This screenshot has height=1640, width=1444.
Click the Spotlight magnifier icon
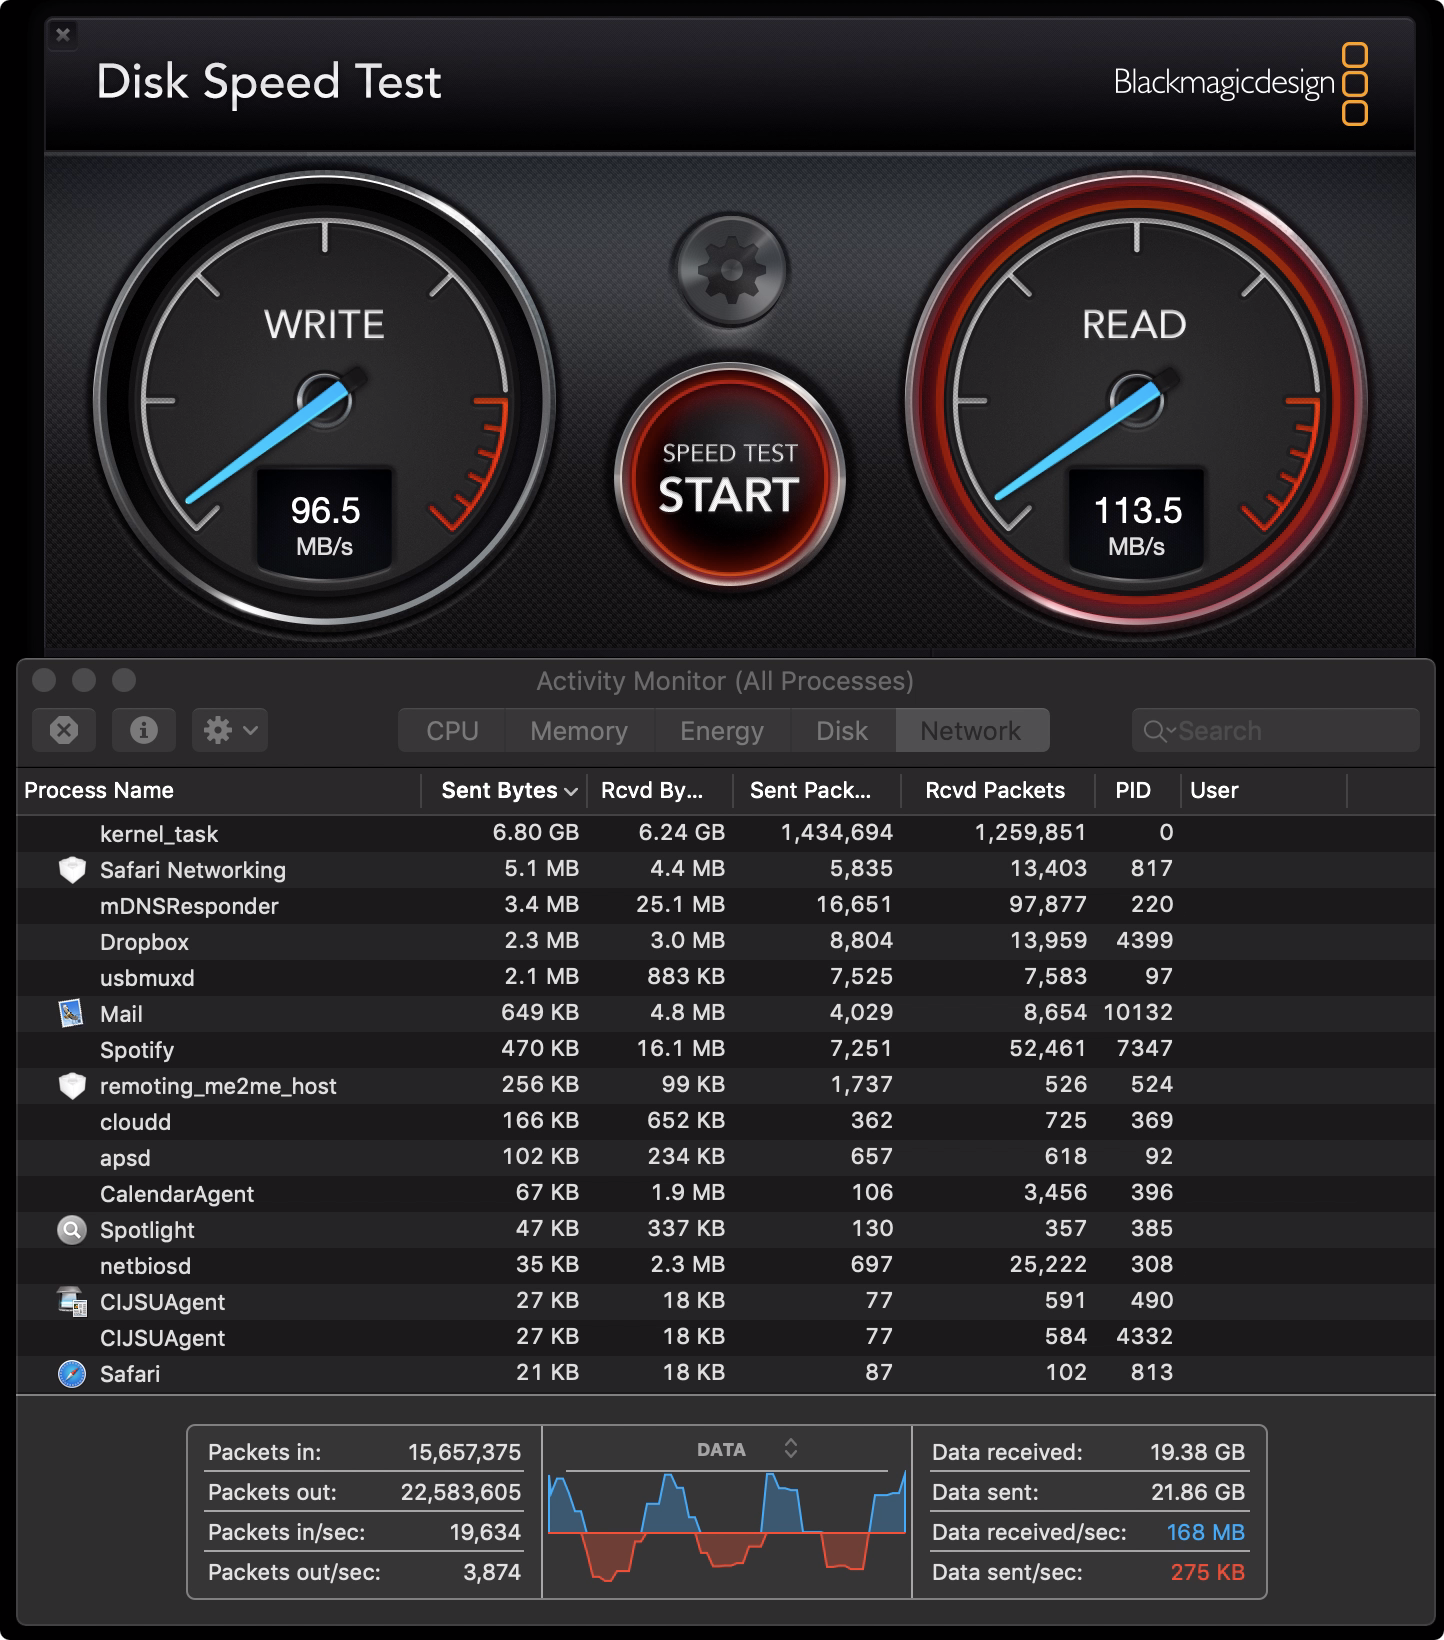(x=72, y=1230)
